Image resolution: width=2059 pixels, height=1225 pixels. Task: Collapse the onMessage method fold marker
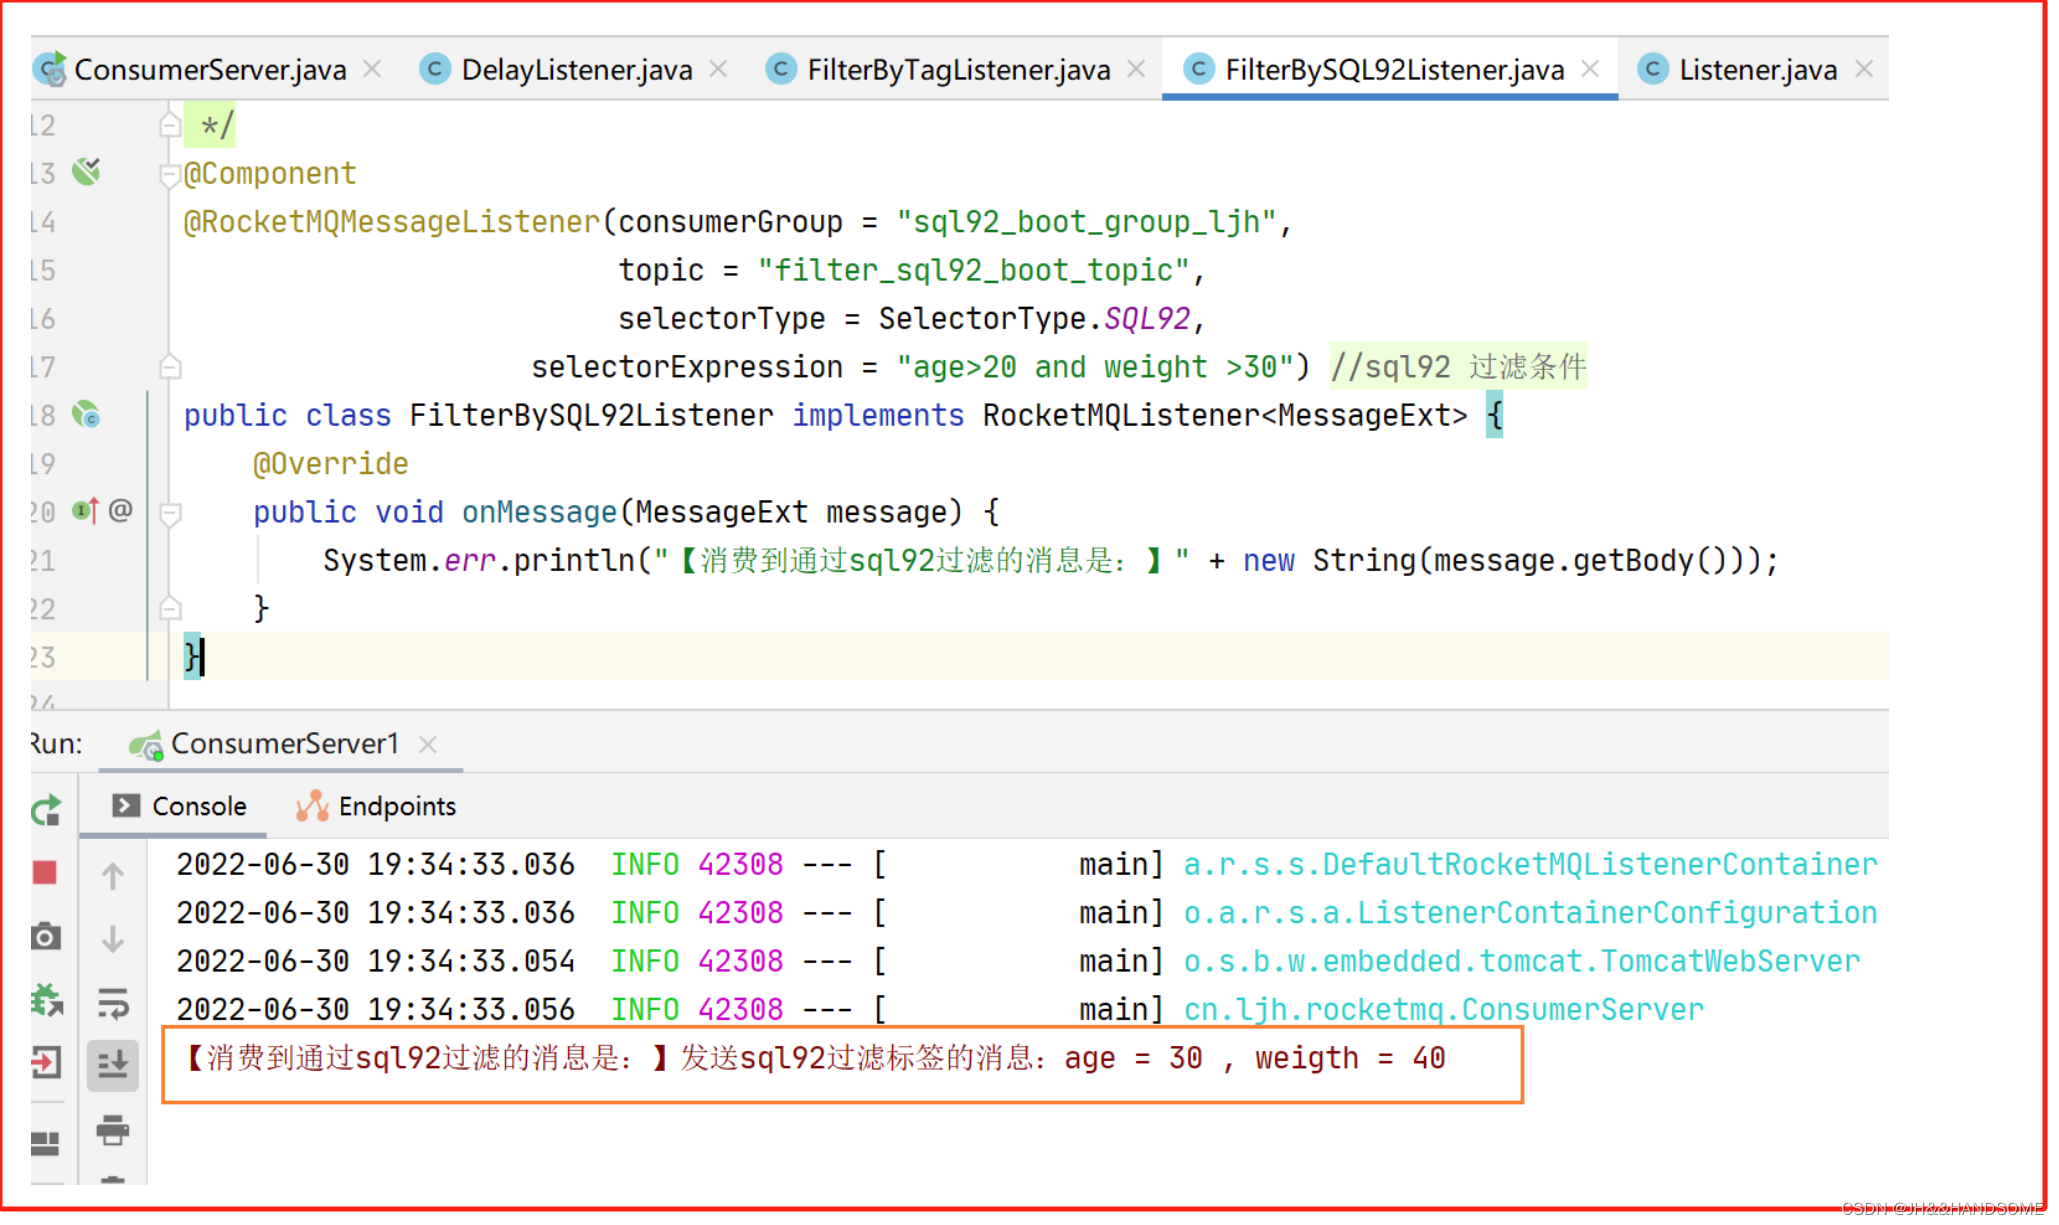170,514
